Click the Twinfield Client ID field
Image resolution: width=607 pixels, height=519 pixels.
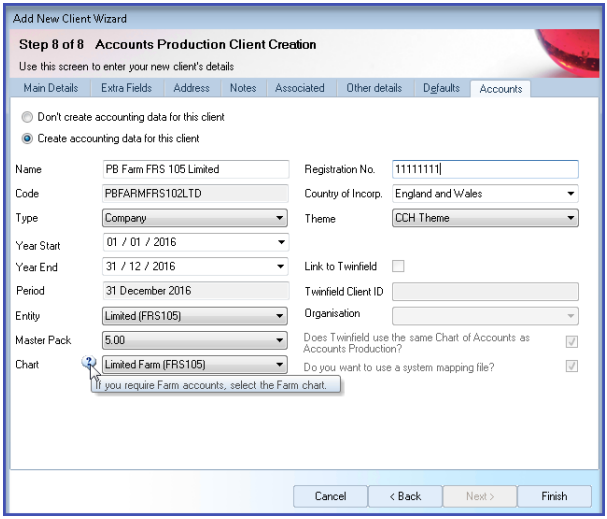(485, 291)
